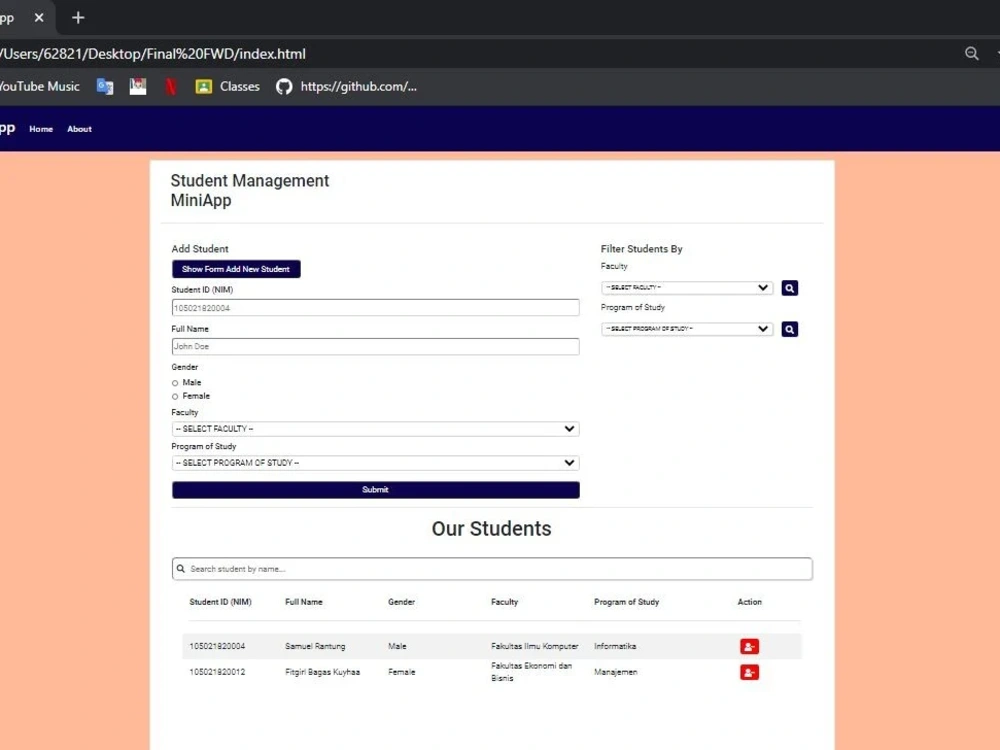
Task: Select the Female gender radio button
Action: coord(175,397)
